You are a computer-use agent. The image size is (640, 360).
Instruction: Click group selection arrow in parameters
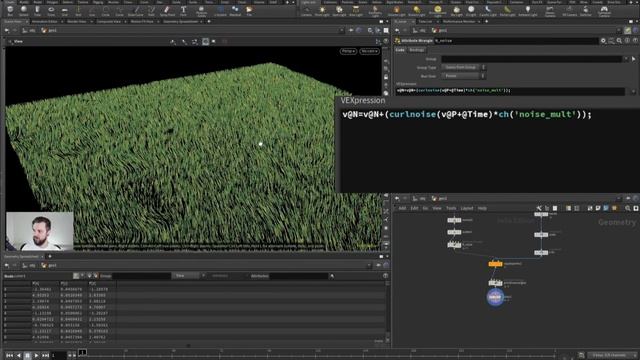coord(633,59)
